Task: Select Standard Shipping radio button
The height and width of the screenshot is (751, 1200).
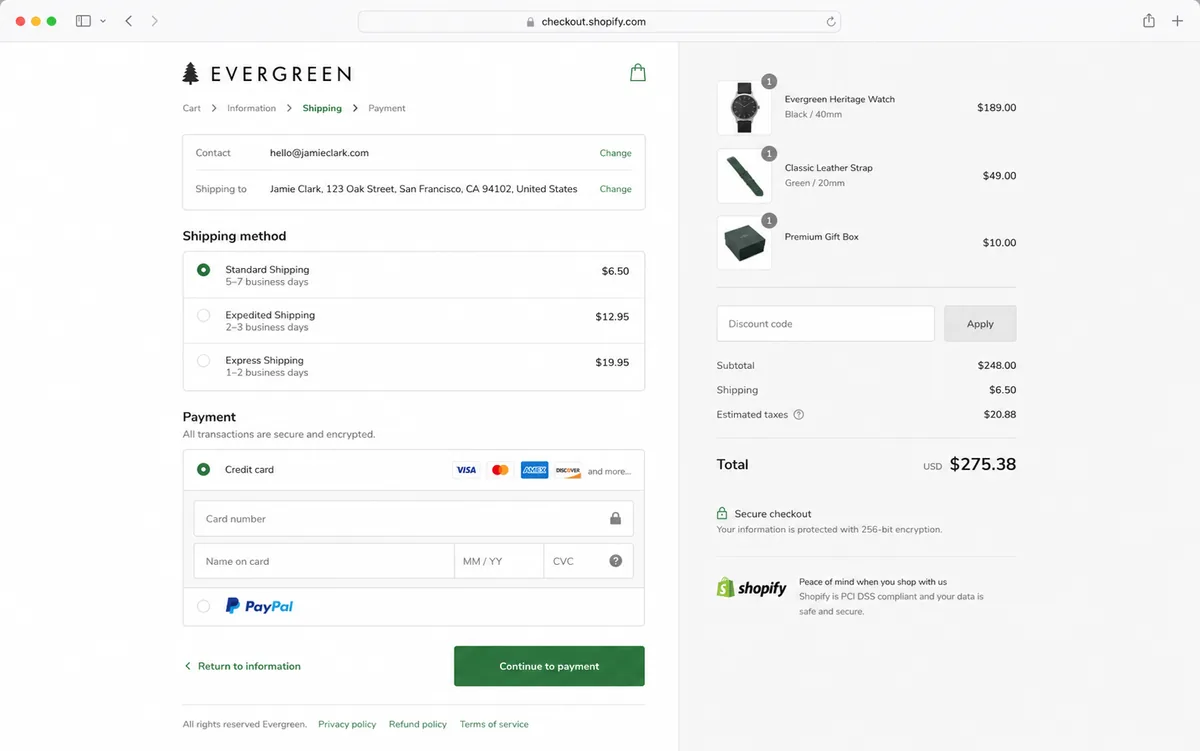Action: (204, 270)
